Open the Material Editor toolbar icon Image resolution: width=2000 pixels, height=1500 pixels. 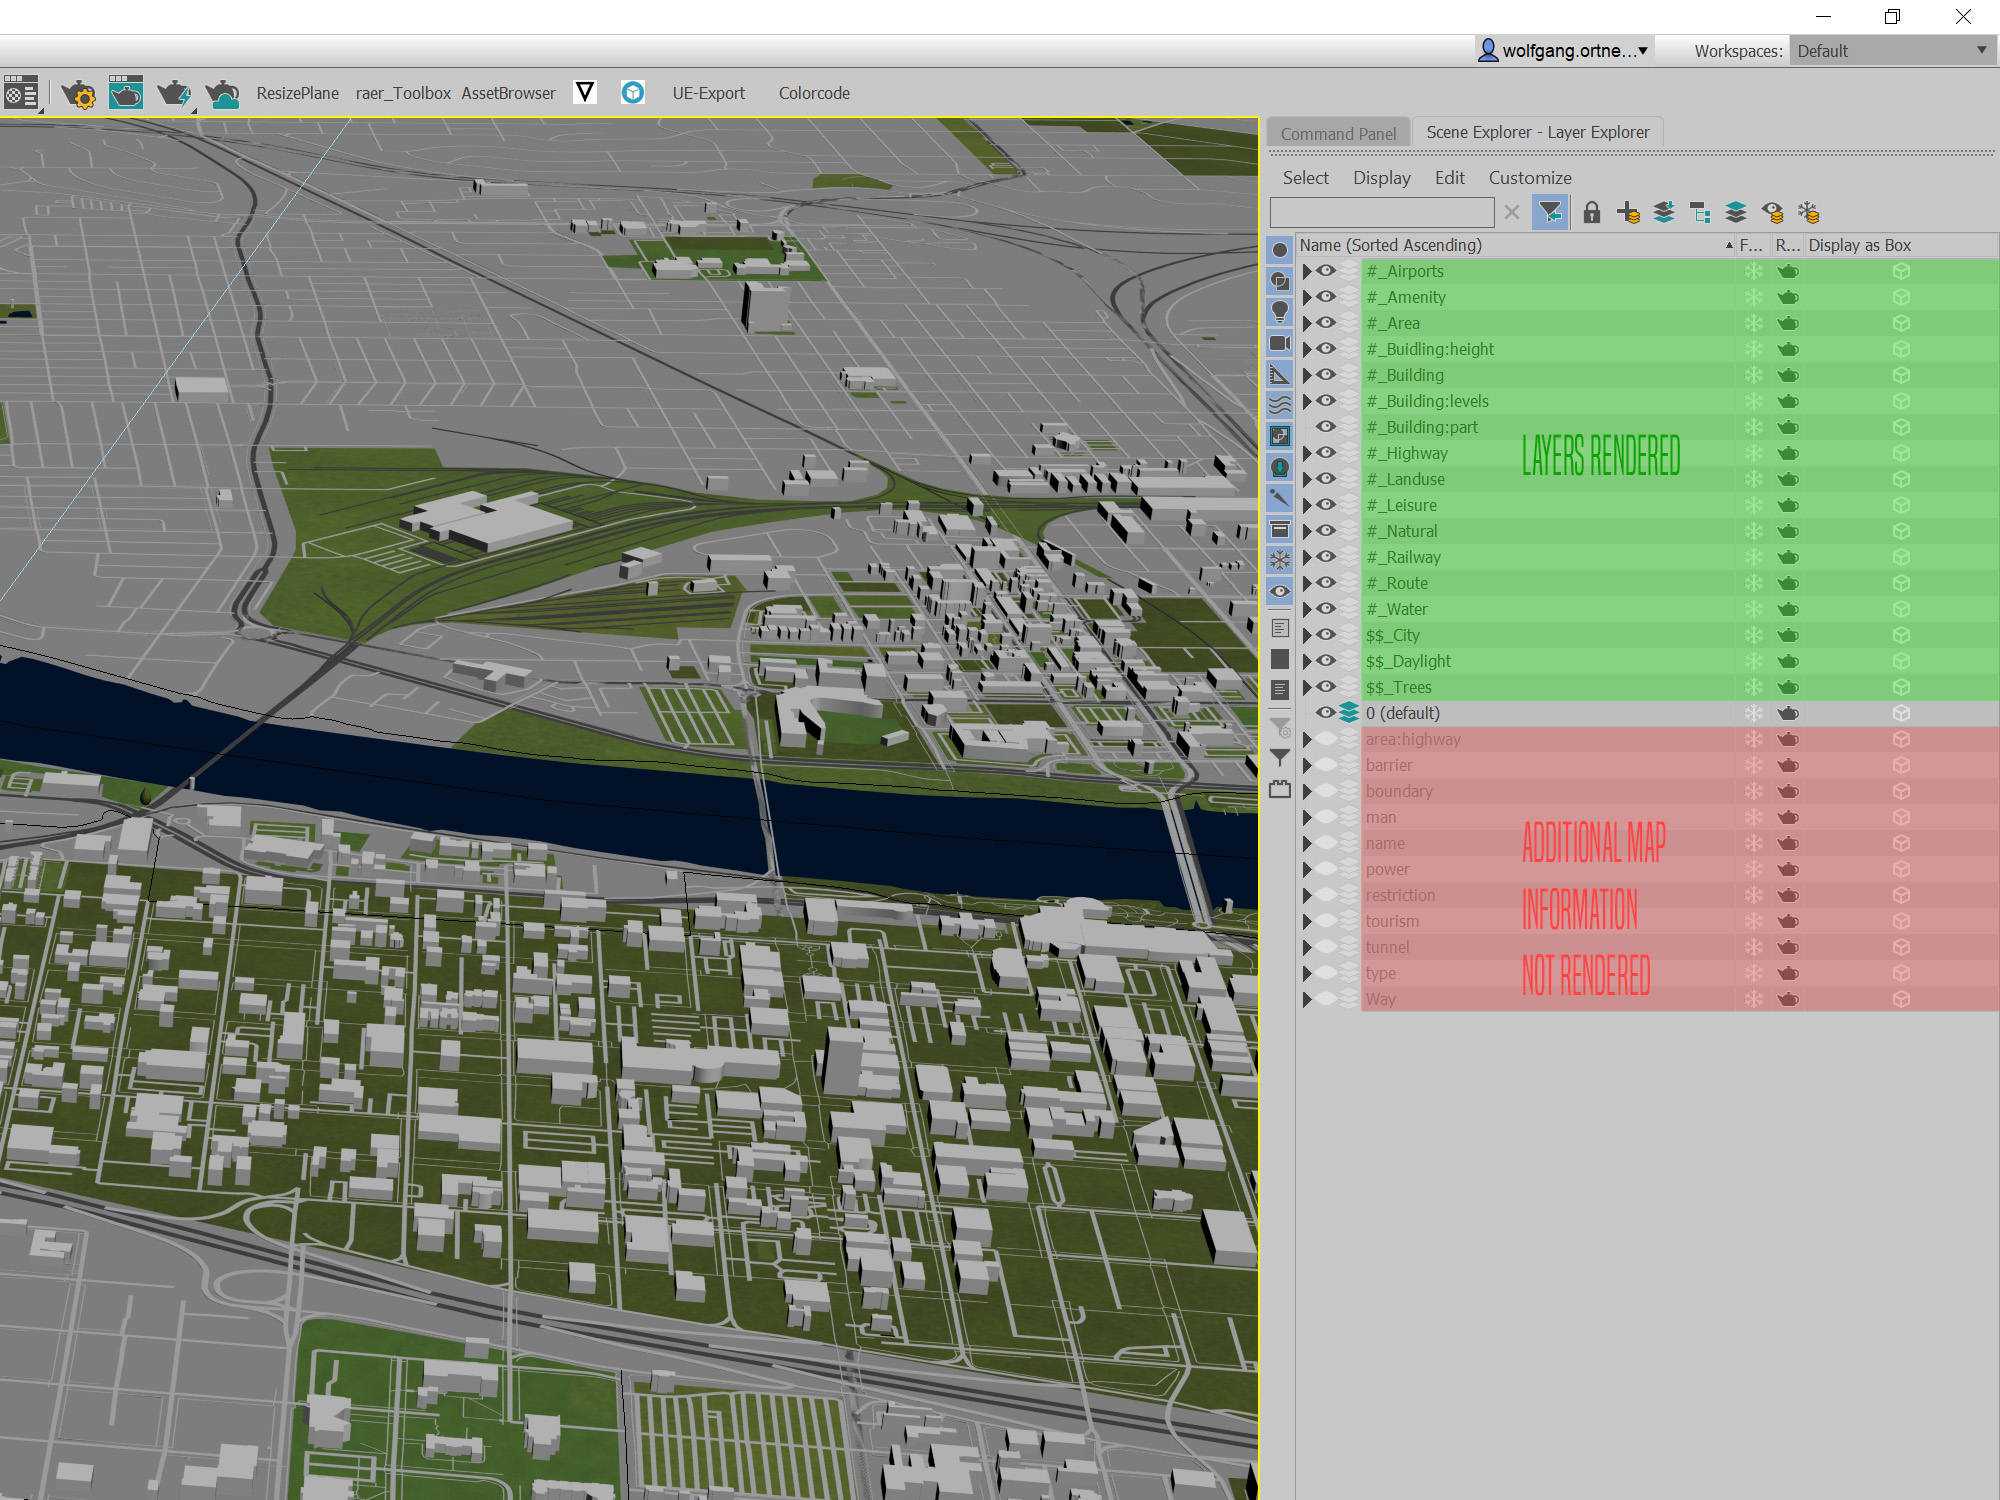[x=21, y=94]
